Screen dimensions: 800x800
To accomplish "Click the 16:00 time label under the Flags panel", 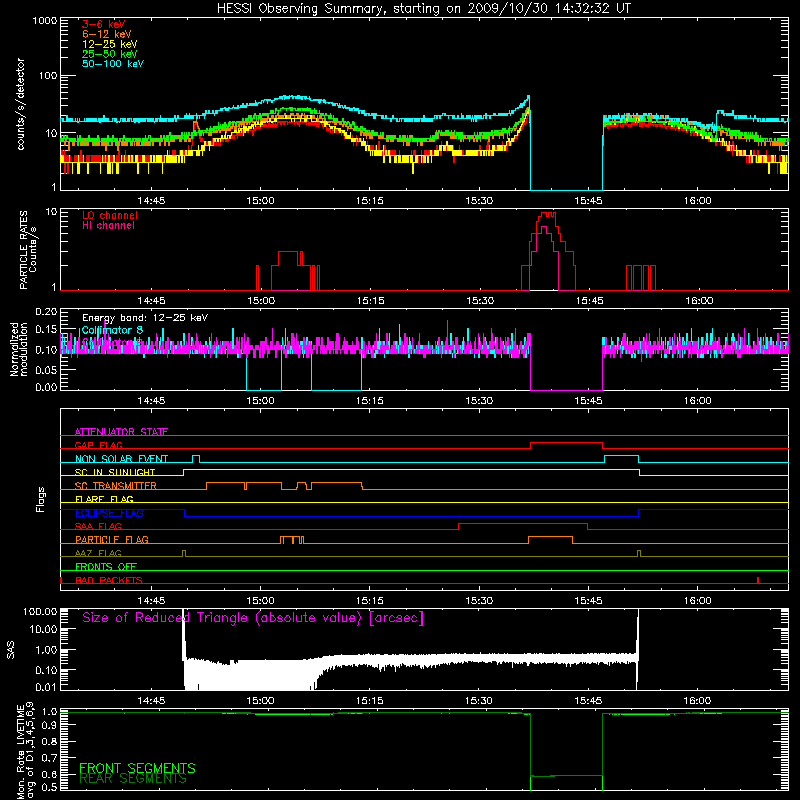I will [697, 601].
